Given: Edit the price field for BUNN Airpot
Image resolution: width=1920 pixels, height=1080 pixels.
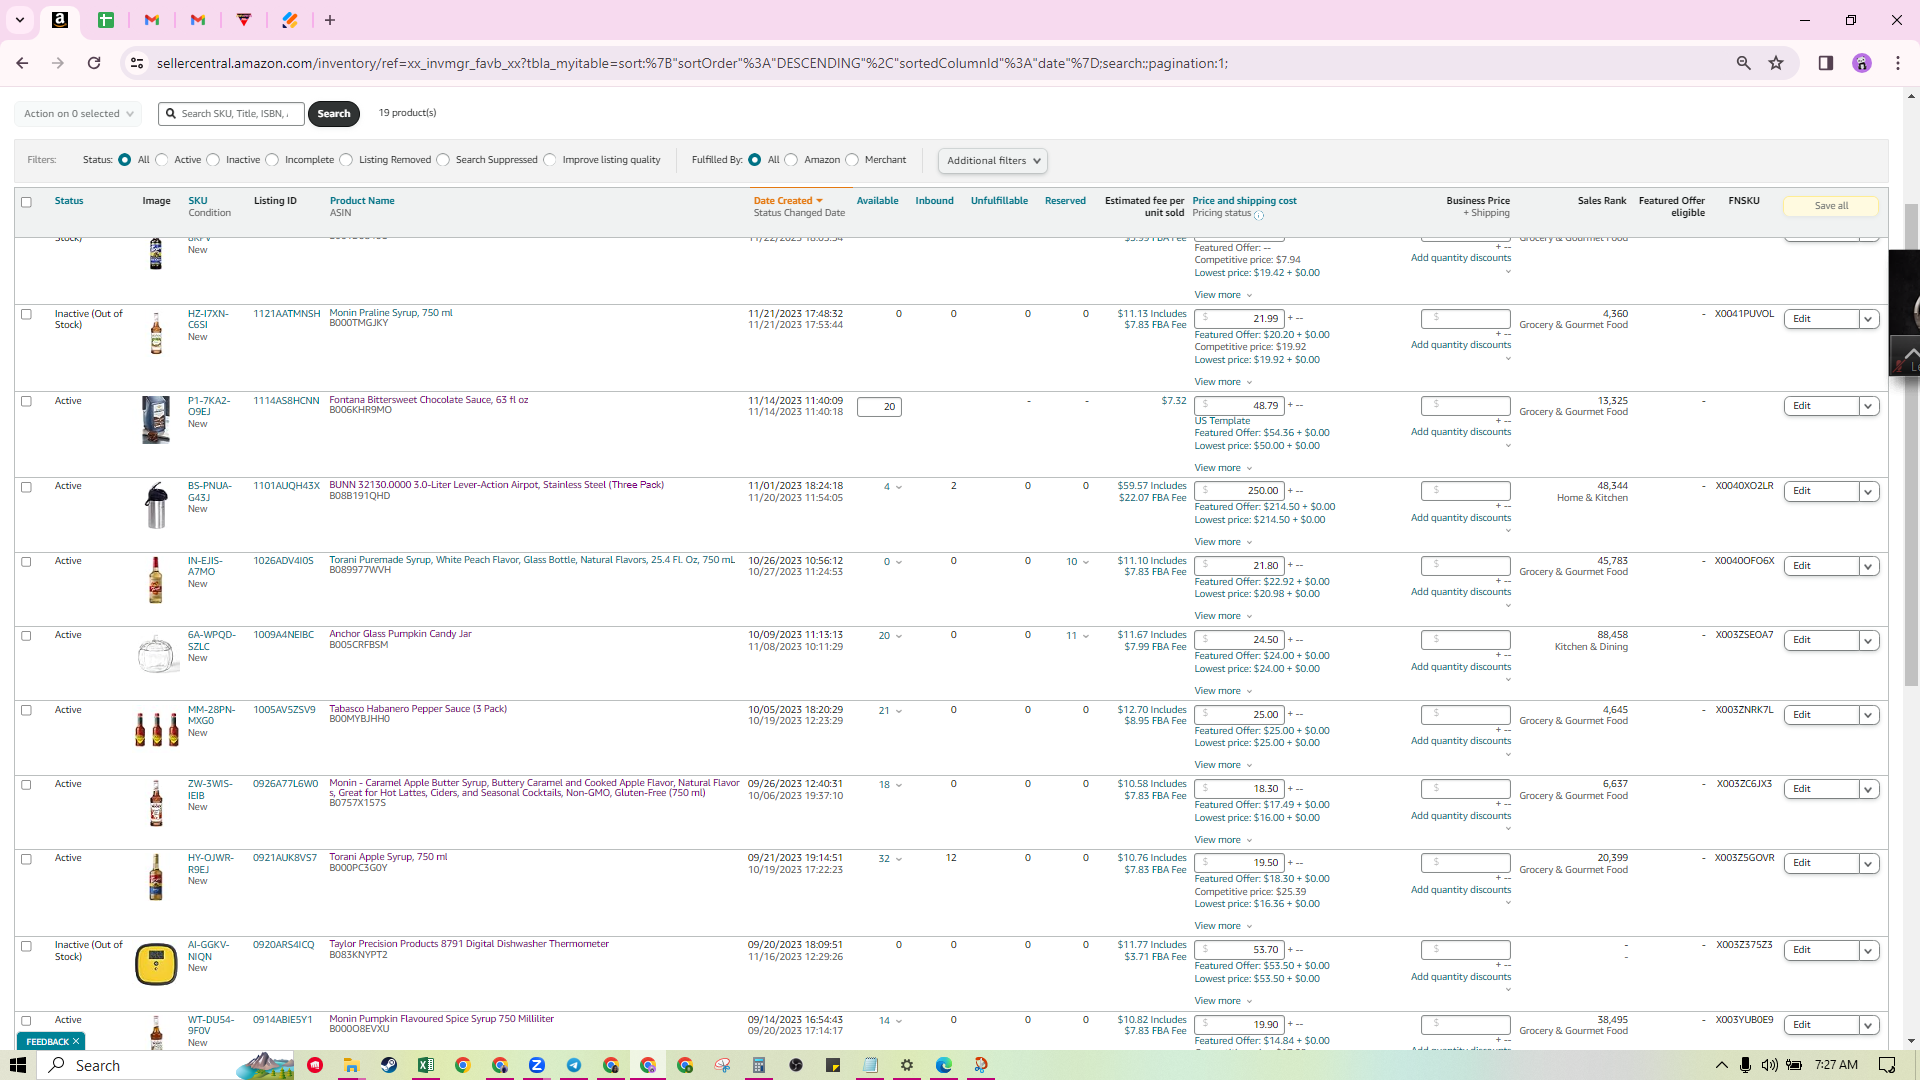Looking at the screenshot, I should pos(1239,491).
